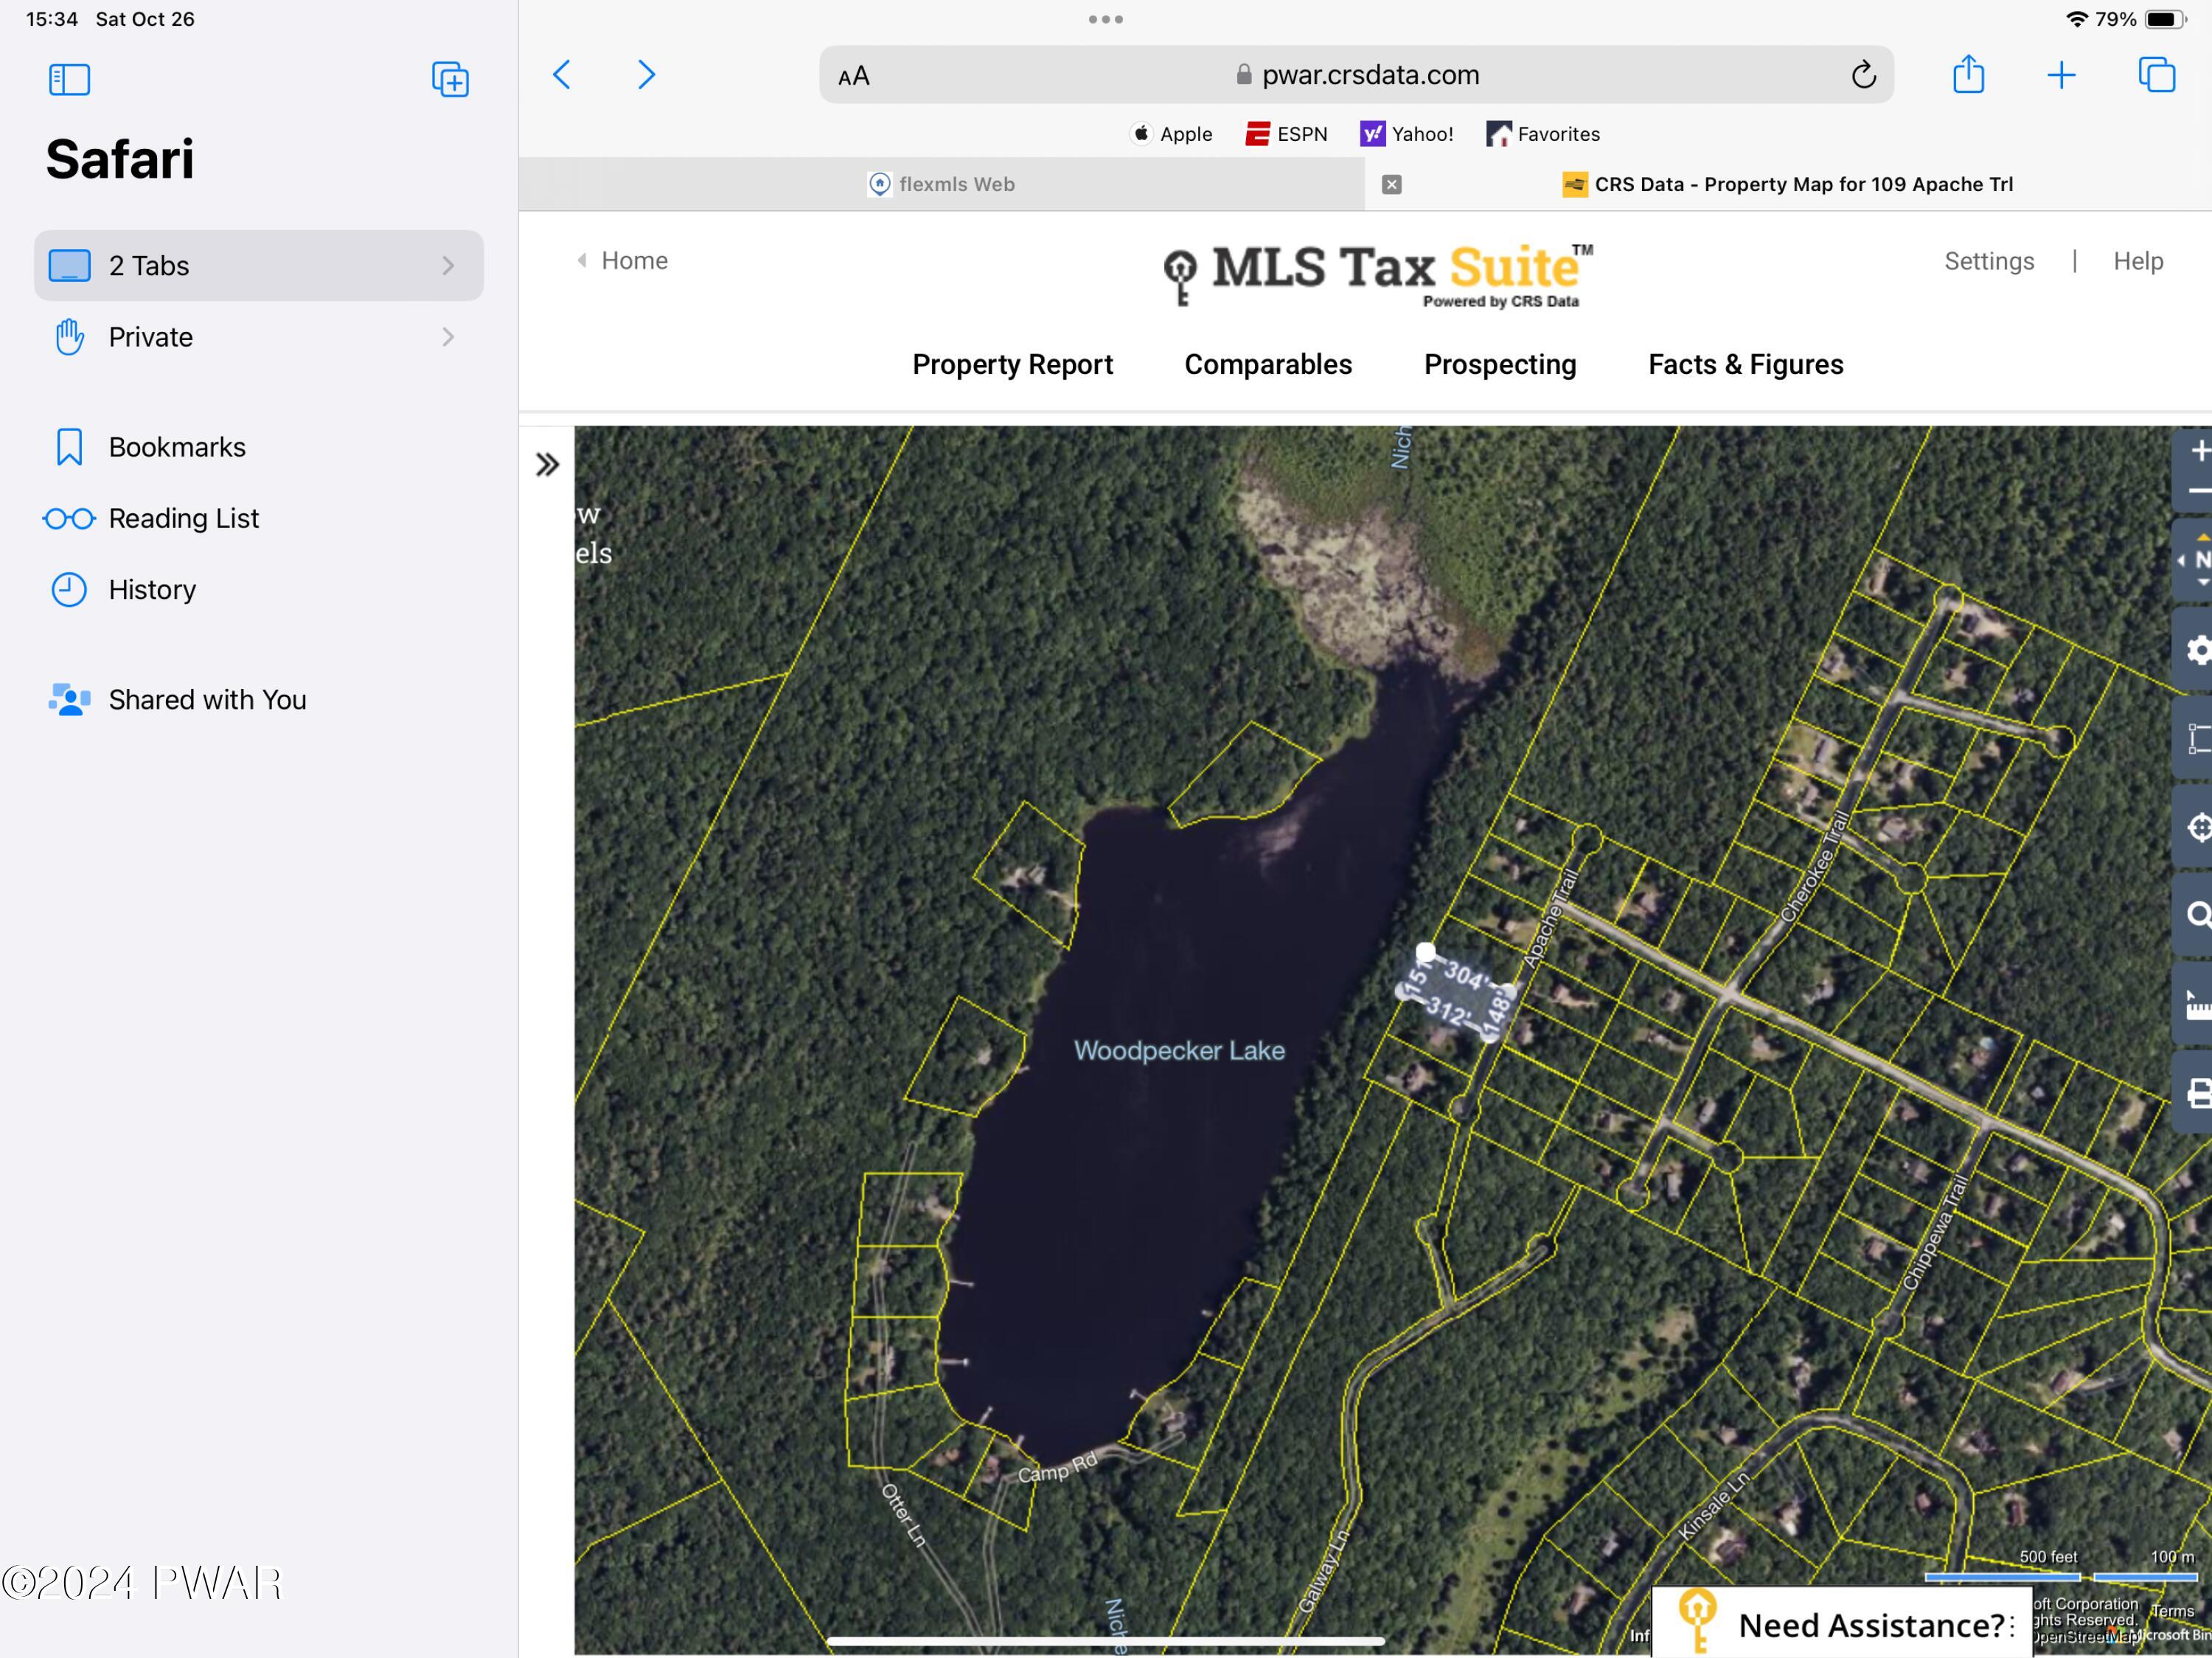The width and height of the screenshot is (2212, 1658).
Task: Open the Safari share sheet
Action: [1968, 74]
